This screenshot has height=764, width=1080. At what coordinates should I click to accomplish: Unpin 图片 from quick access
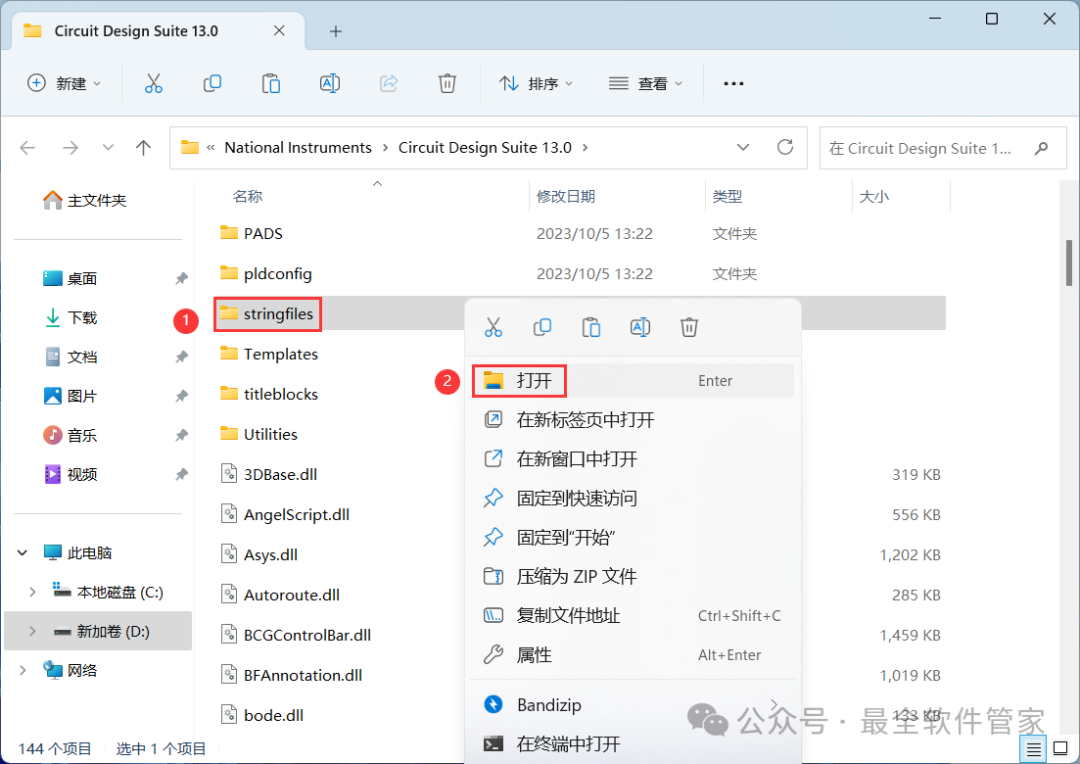[x=181, y=396]
